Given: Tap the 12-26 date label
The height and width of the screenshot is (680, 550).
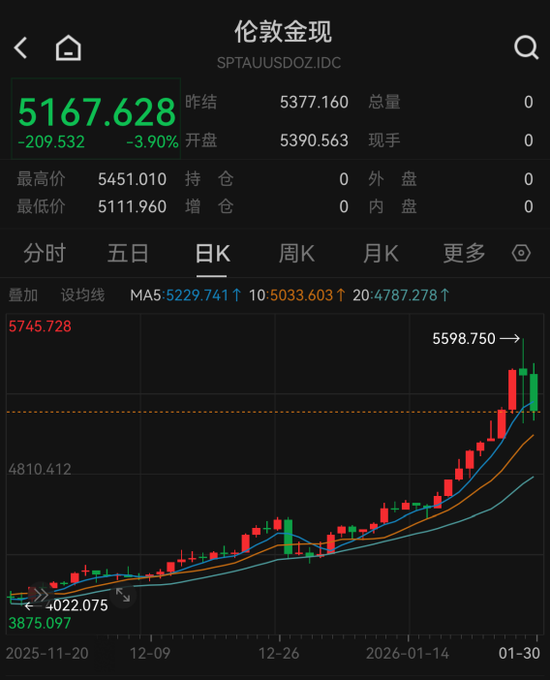Looking at the screenshot, I should click(x=279, y=654).
